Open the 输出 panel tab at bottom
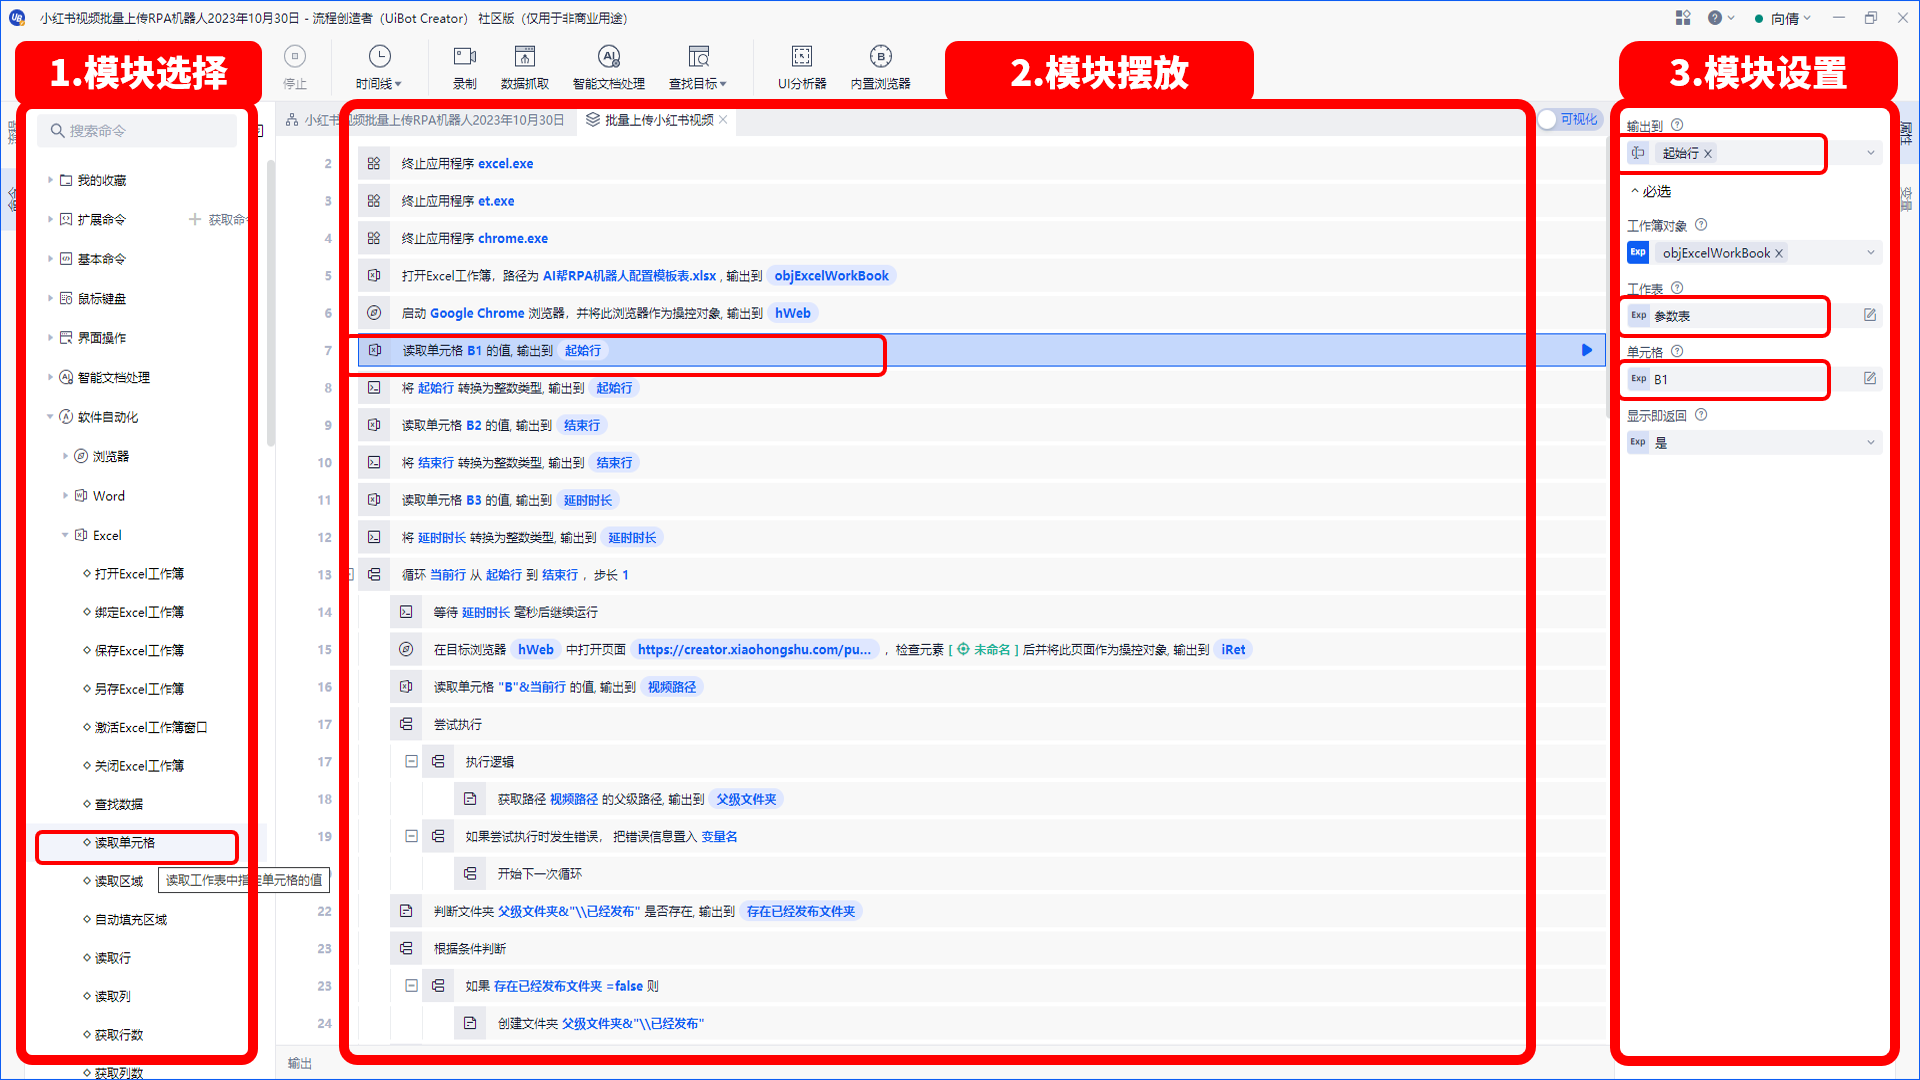The image size is (1920, 1080). (300, 1063)
